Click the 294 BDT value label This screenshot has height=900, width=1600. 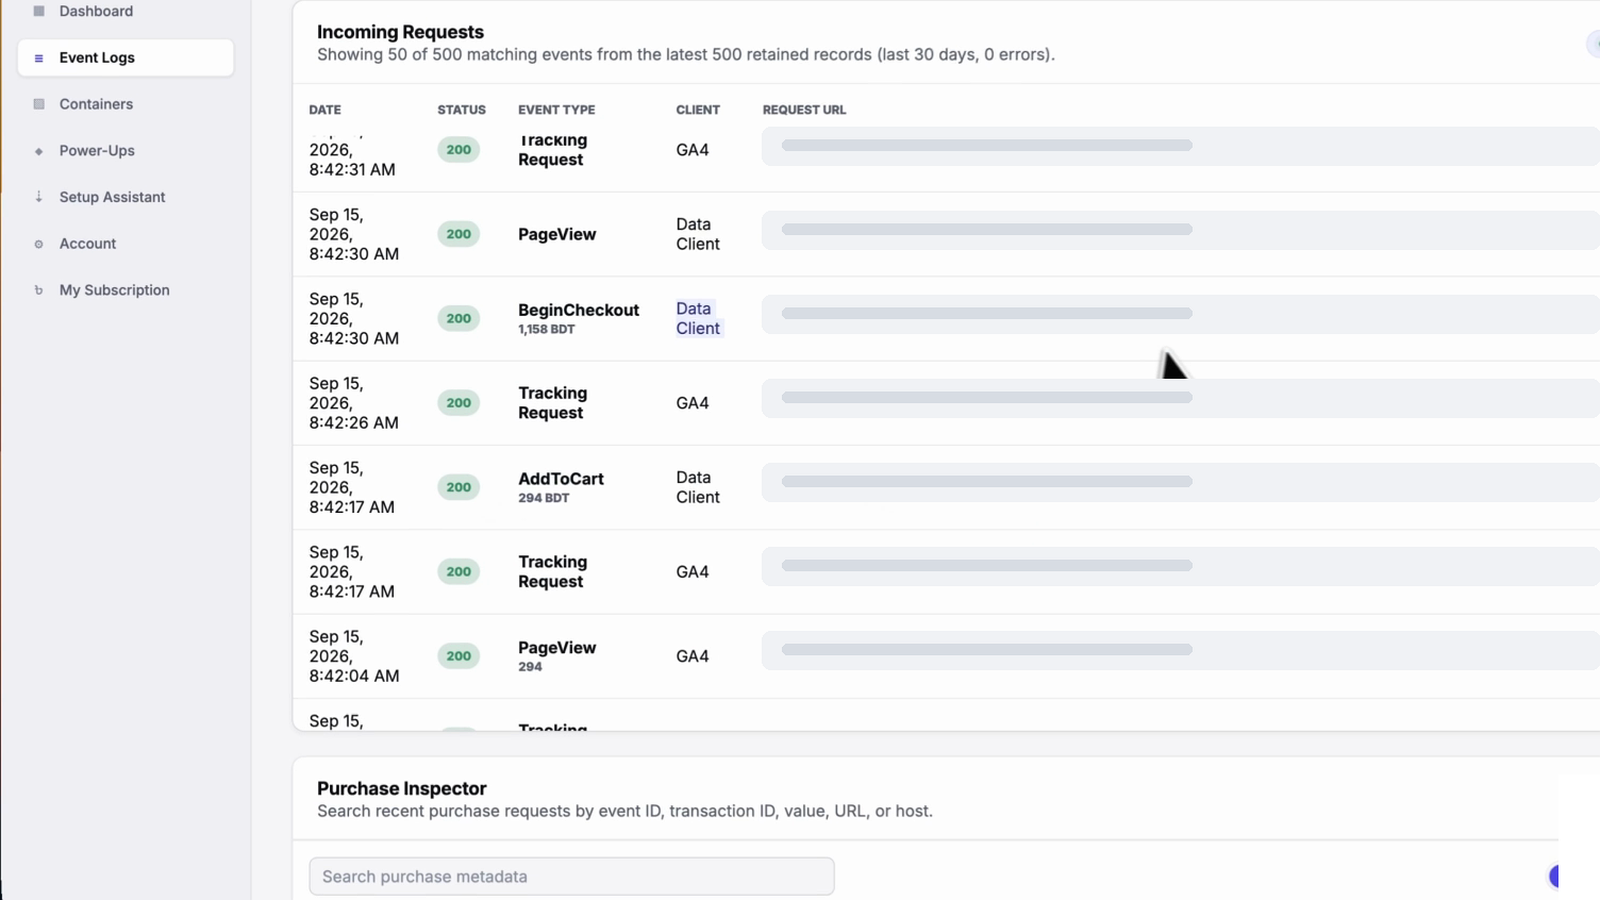(543, 498)
